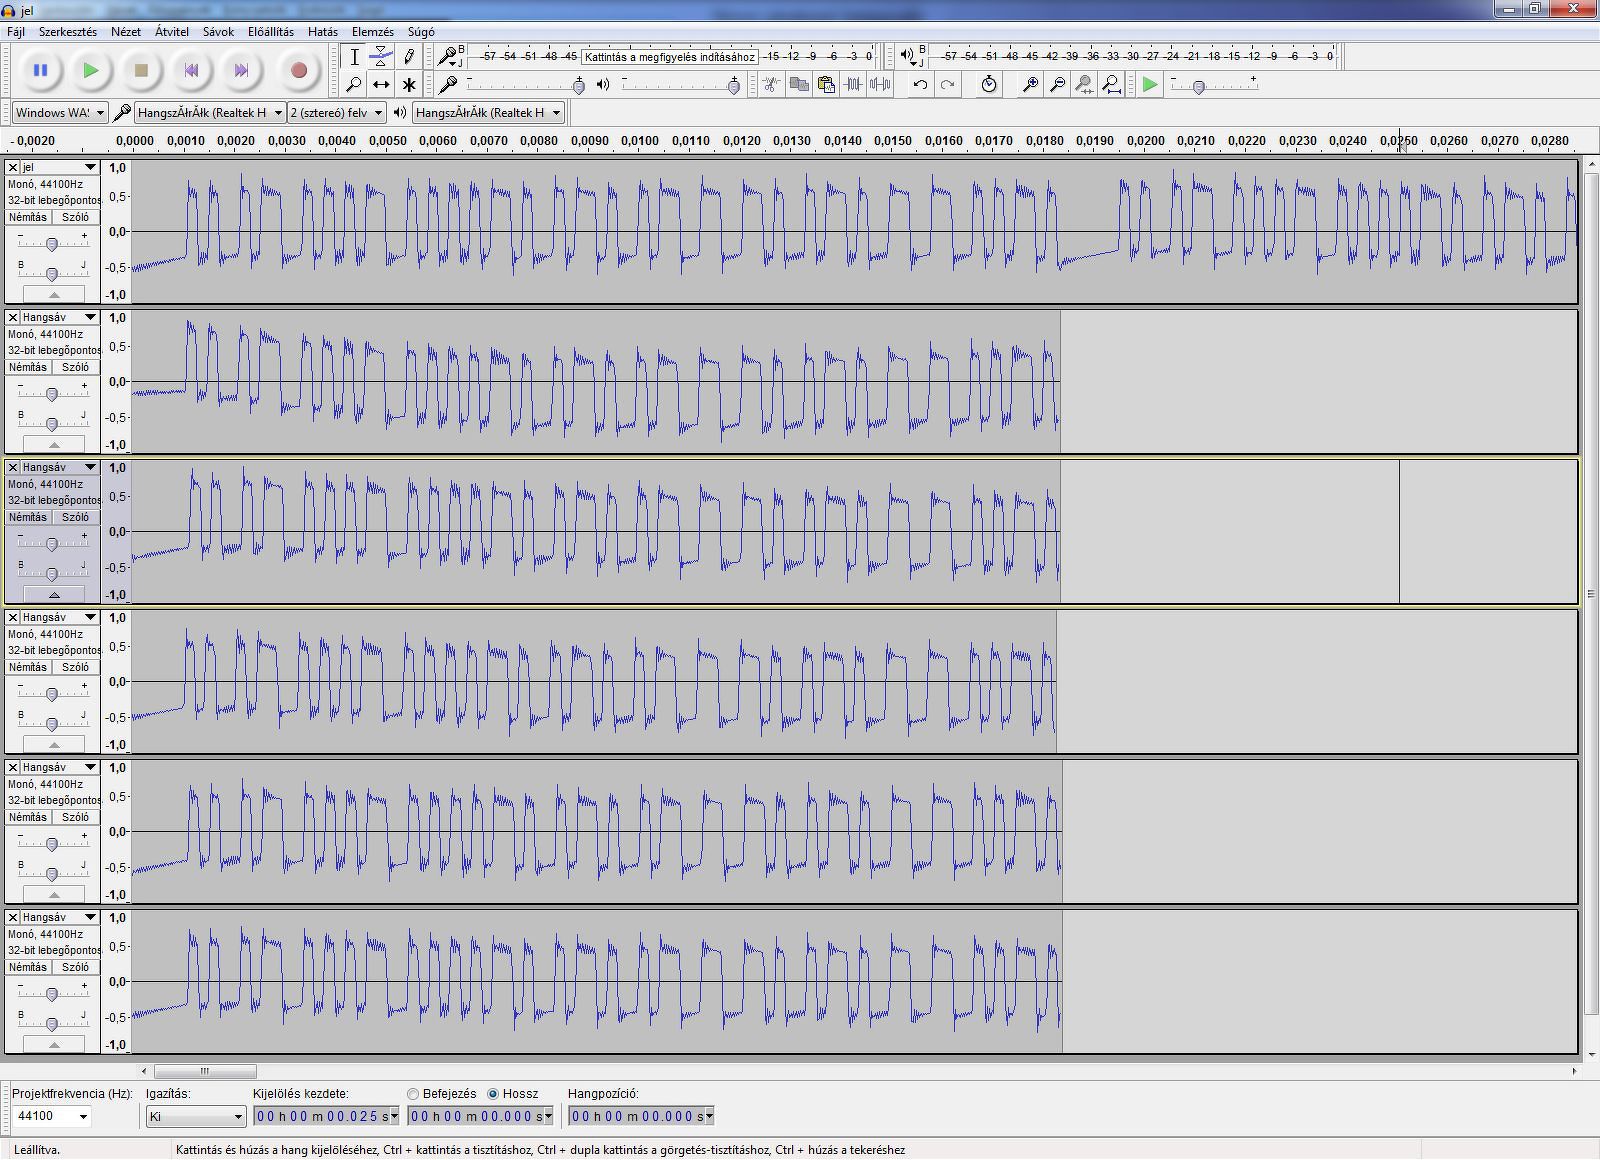Image resolution: width=1600 pixels, height=1160 pixels.
Task: Zoom in using the toolbar magnifier plus
Action: [x=1030, y=84]
